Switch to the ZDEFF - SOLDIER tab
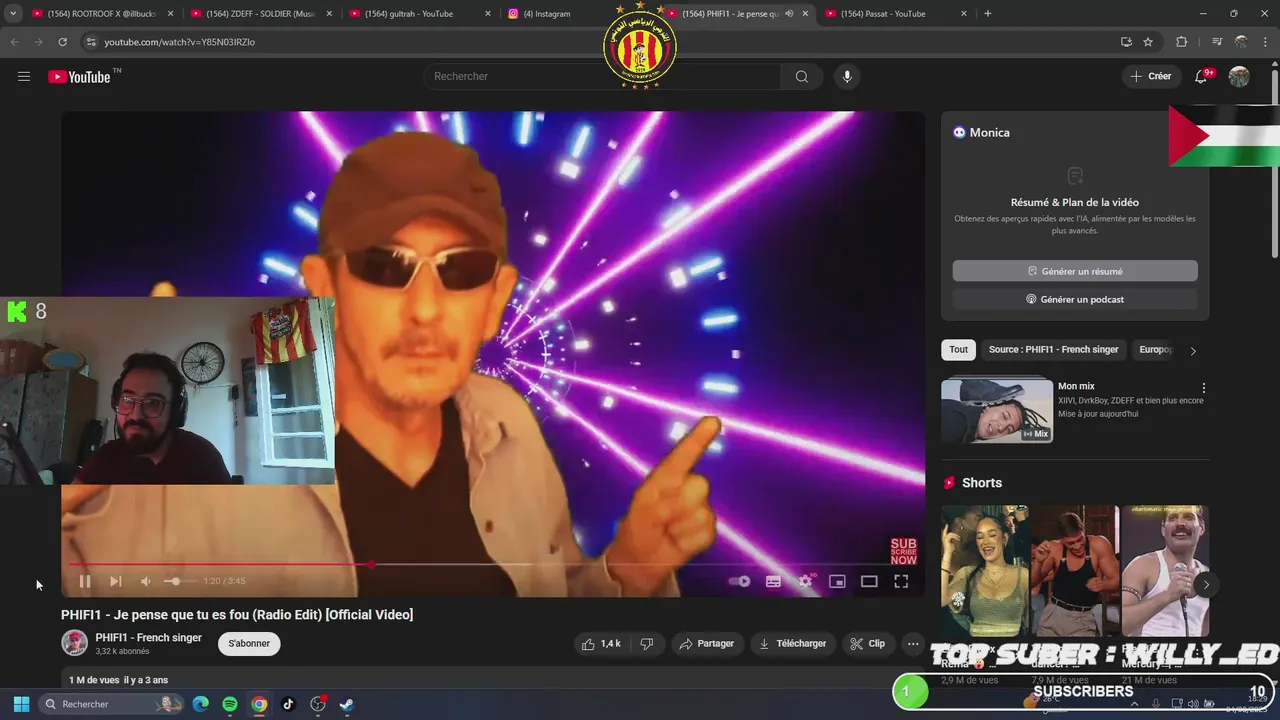Image resolution: width=1280 pixels, height=720 pixels. tap(260, 14)
